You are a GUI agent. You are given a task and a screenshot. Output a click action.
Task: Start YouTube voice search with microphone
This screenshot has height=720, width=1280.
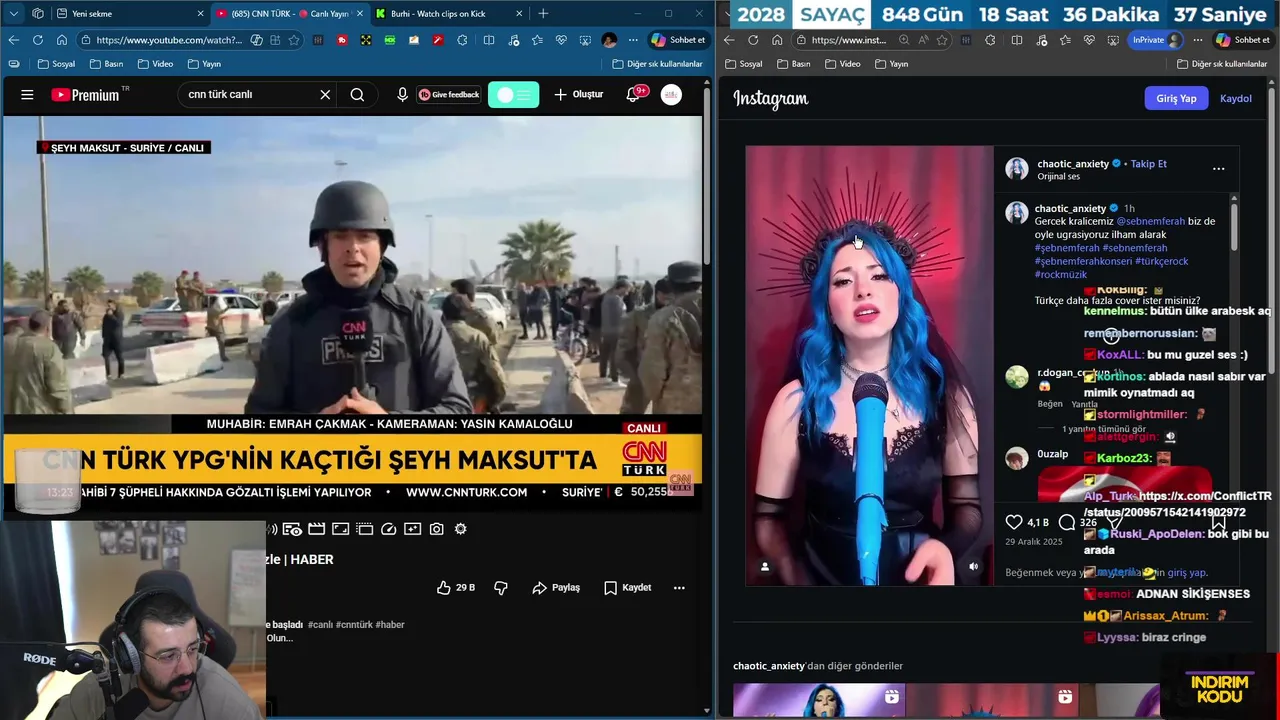tap(402, 95)
